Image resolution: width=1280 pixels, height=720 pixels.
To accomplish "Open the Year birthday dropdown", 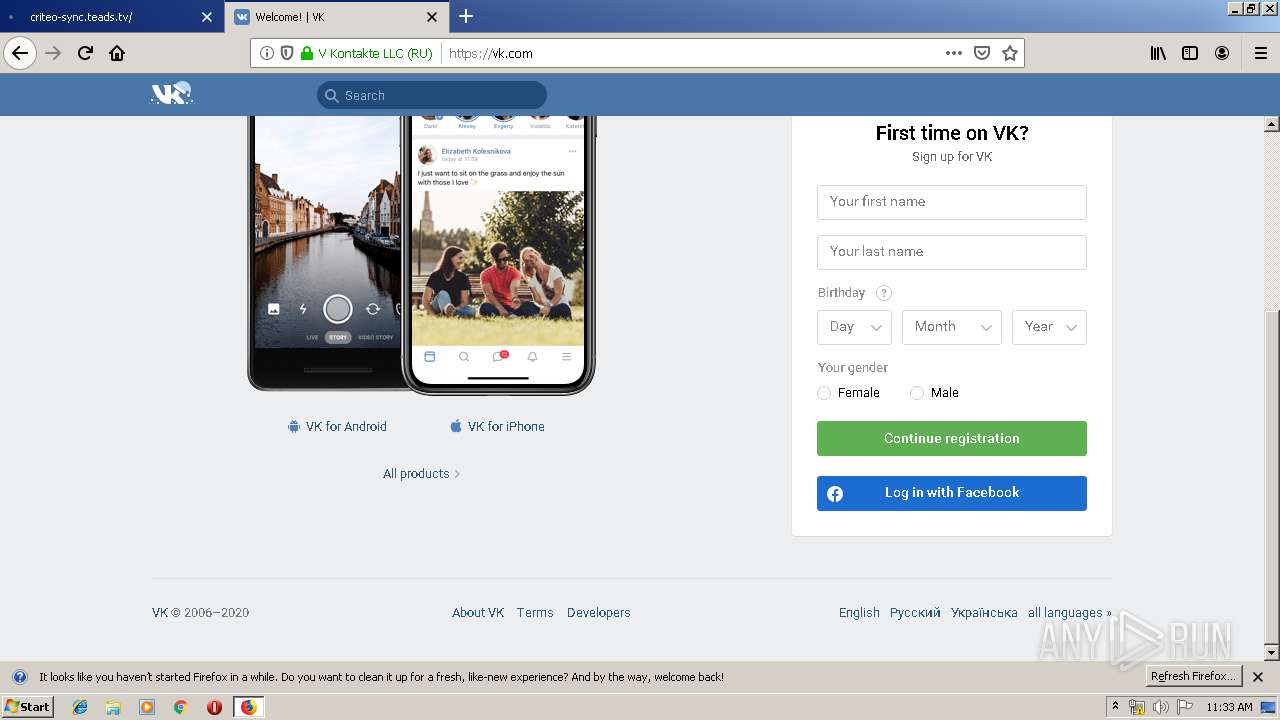I will click(1049, 327).
